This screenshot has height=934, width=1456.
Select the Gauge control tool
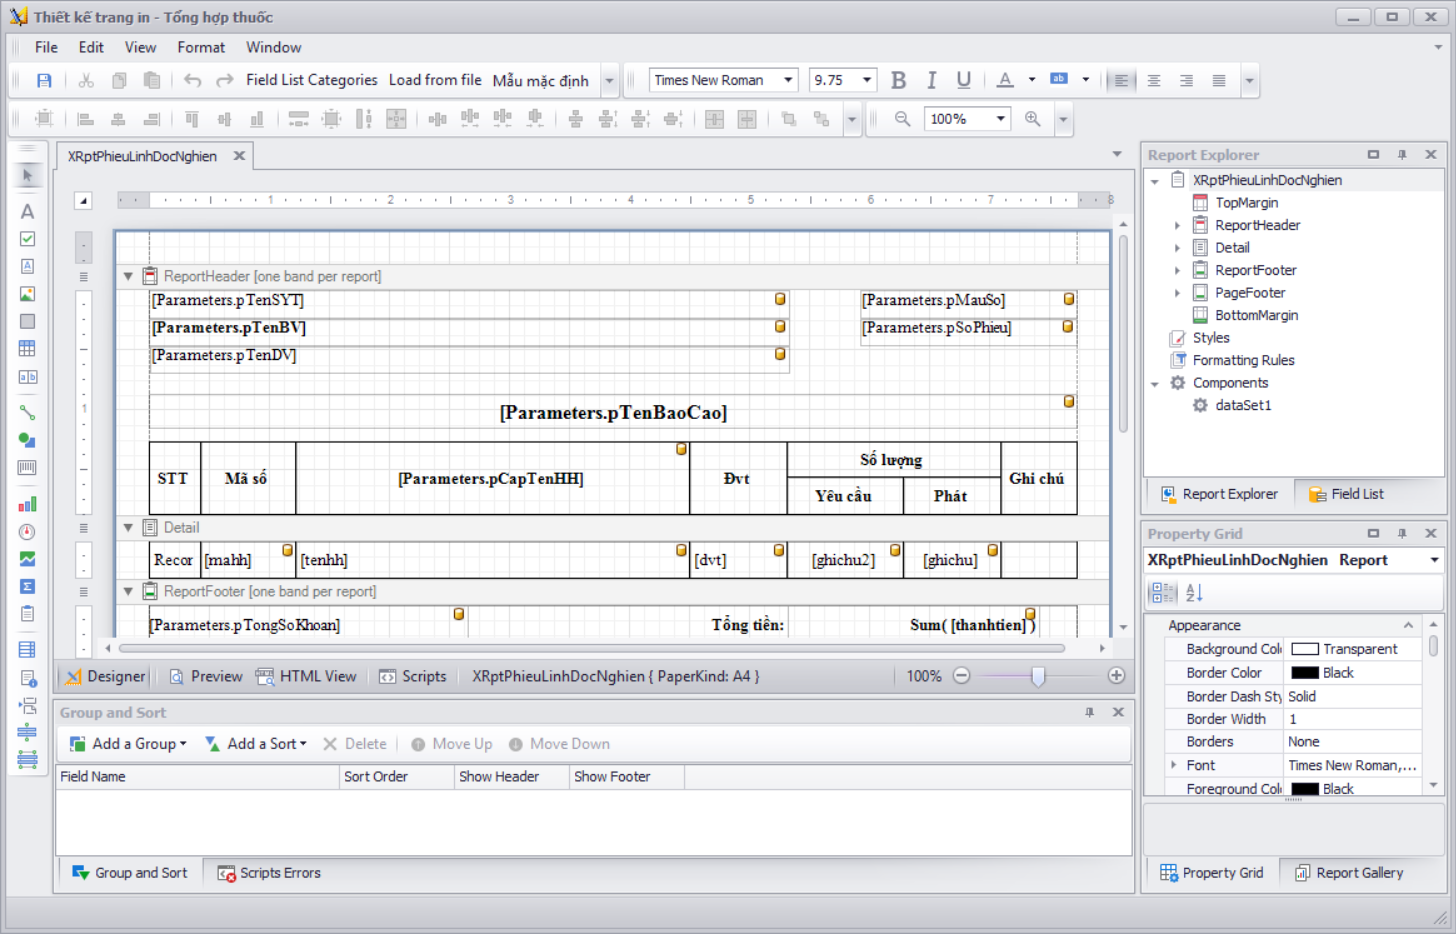(27, 532)
